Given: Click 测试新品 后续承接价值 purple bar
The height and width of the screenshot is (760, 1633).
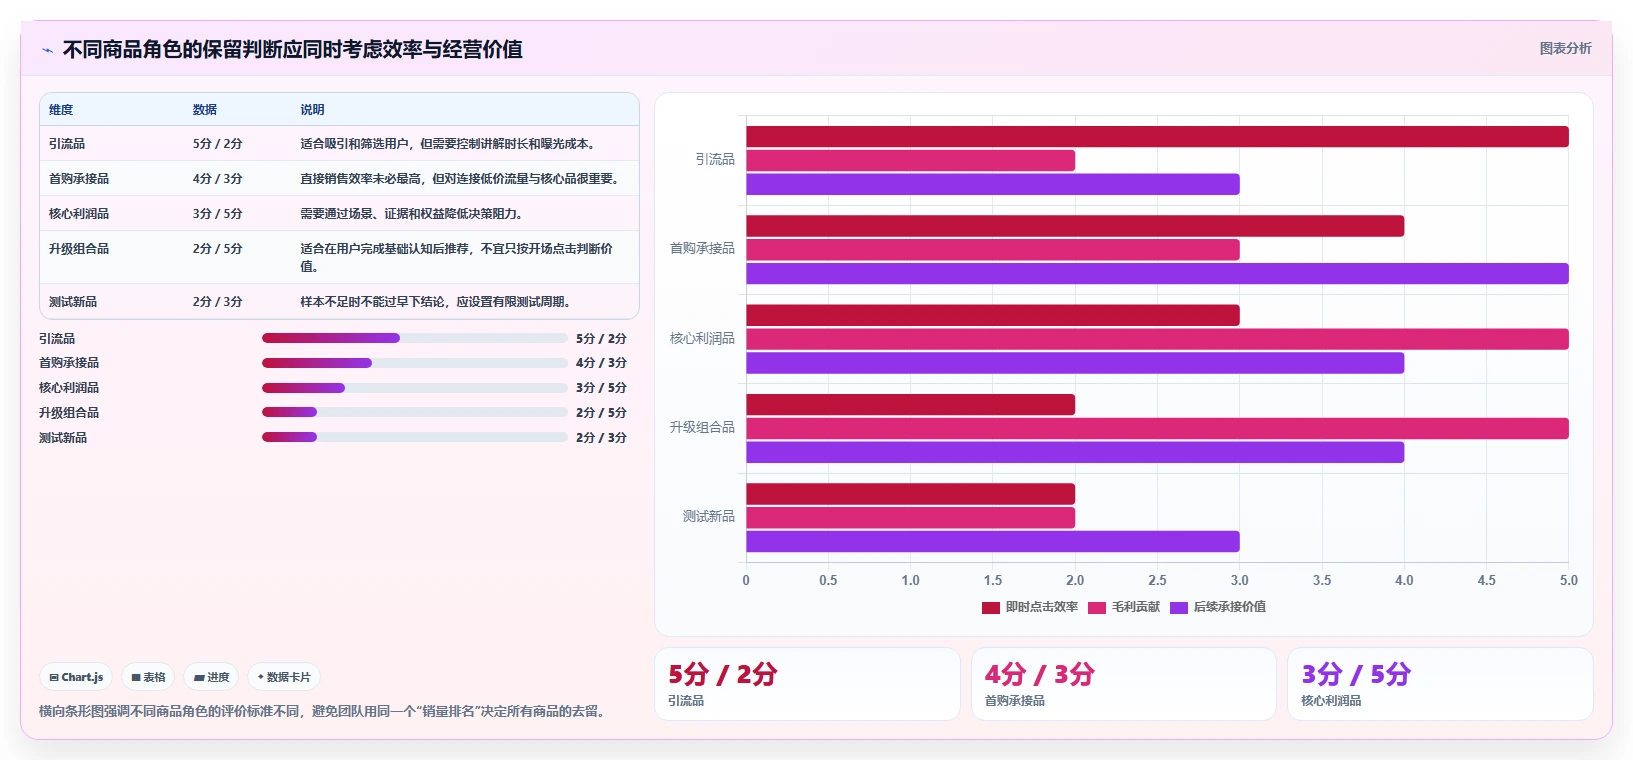Looking at the screenshot, I should click(993, 541).
